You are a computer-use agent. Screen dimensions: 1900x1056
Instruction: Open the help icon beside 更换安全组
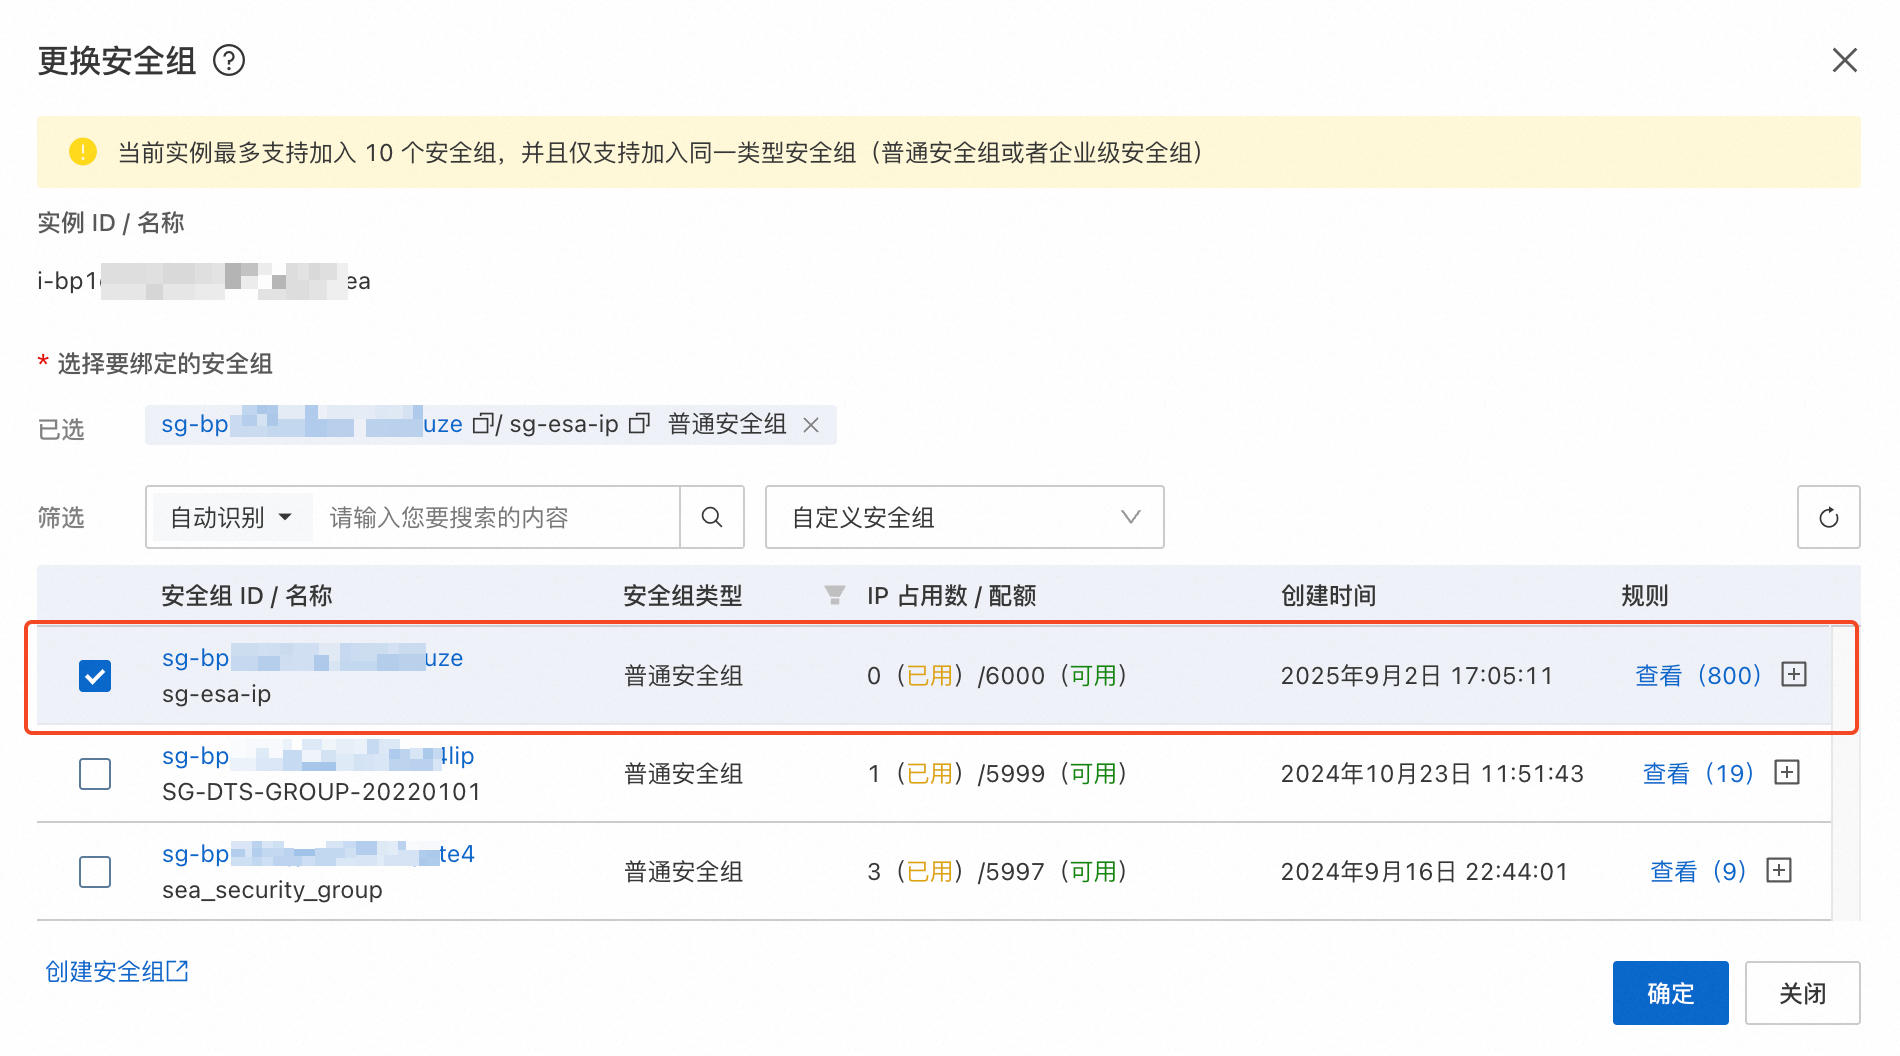[229, 61]
